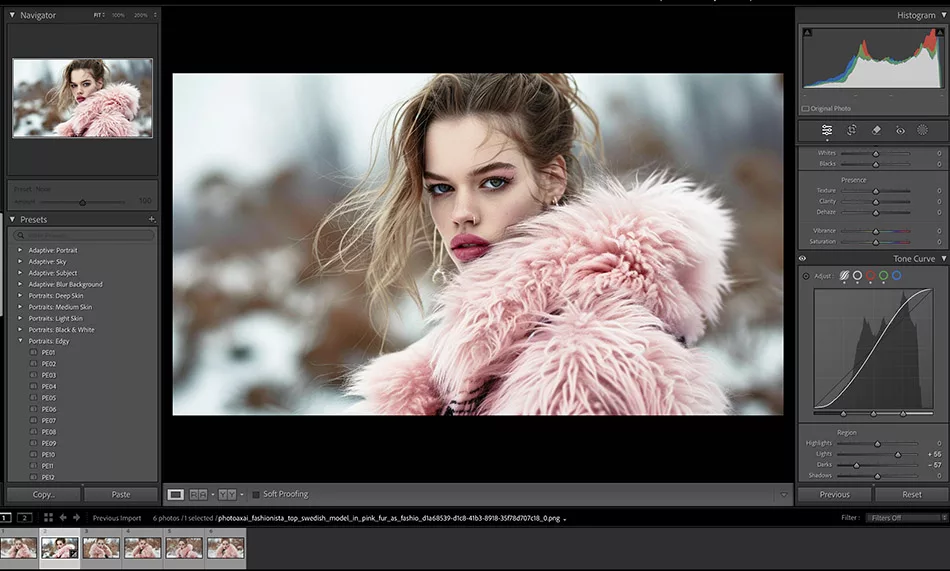Viewport: 950px width, 571px height.
Task: Collapse the Histogram panel
Action: (943, 15)
